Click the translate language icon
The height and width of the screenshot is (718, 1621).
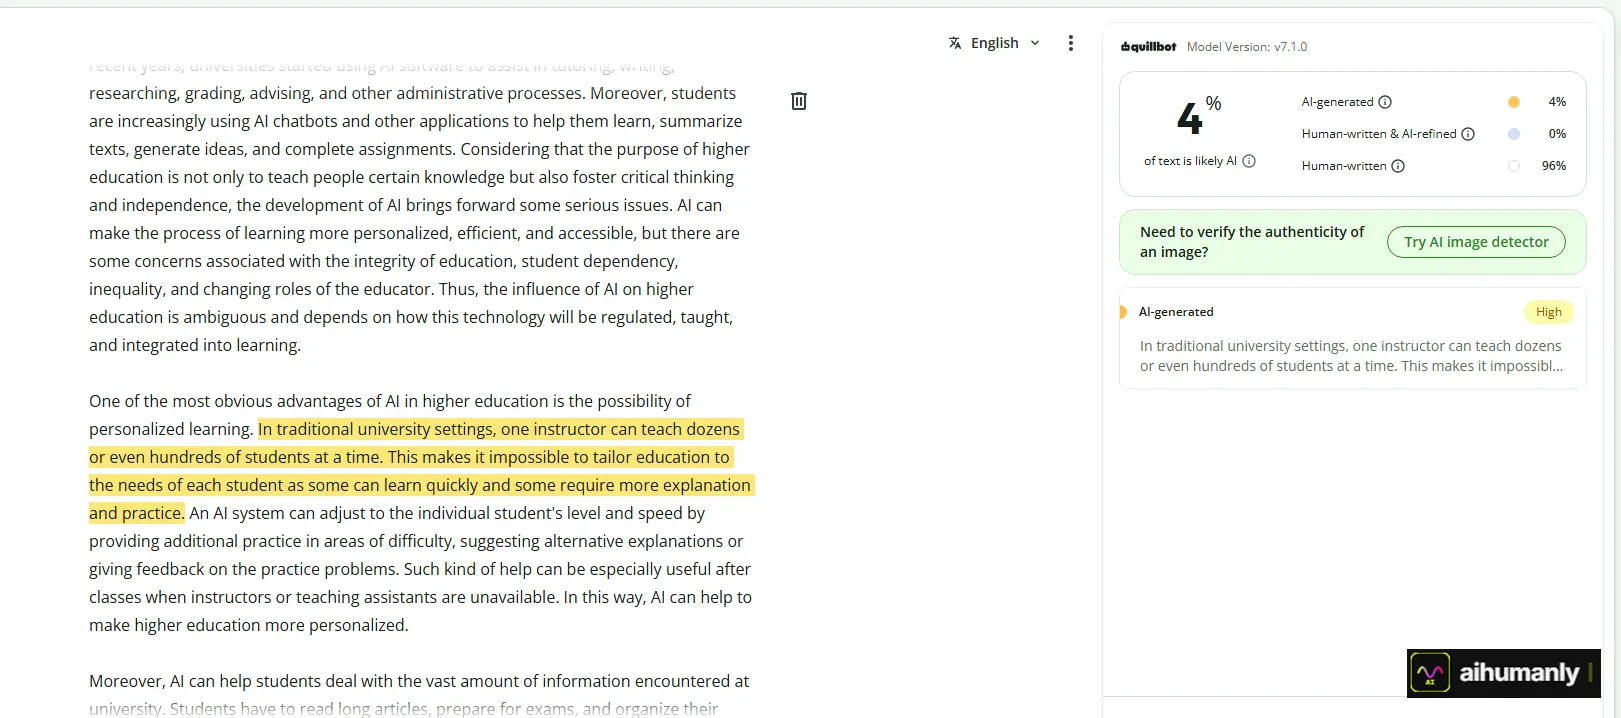[x=955, y=43]
